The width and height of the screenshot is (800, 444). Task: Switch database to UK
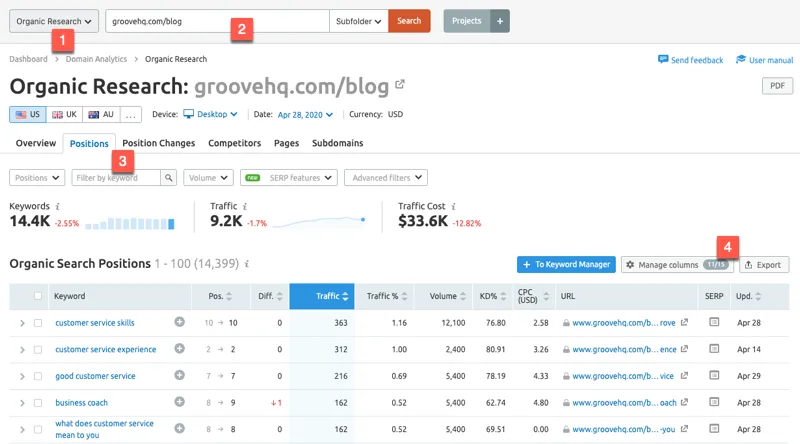pyautogui.click(x=64, y=114)
